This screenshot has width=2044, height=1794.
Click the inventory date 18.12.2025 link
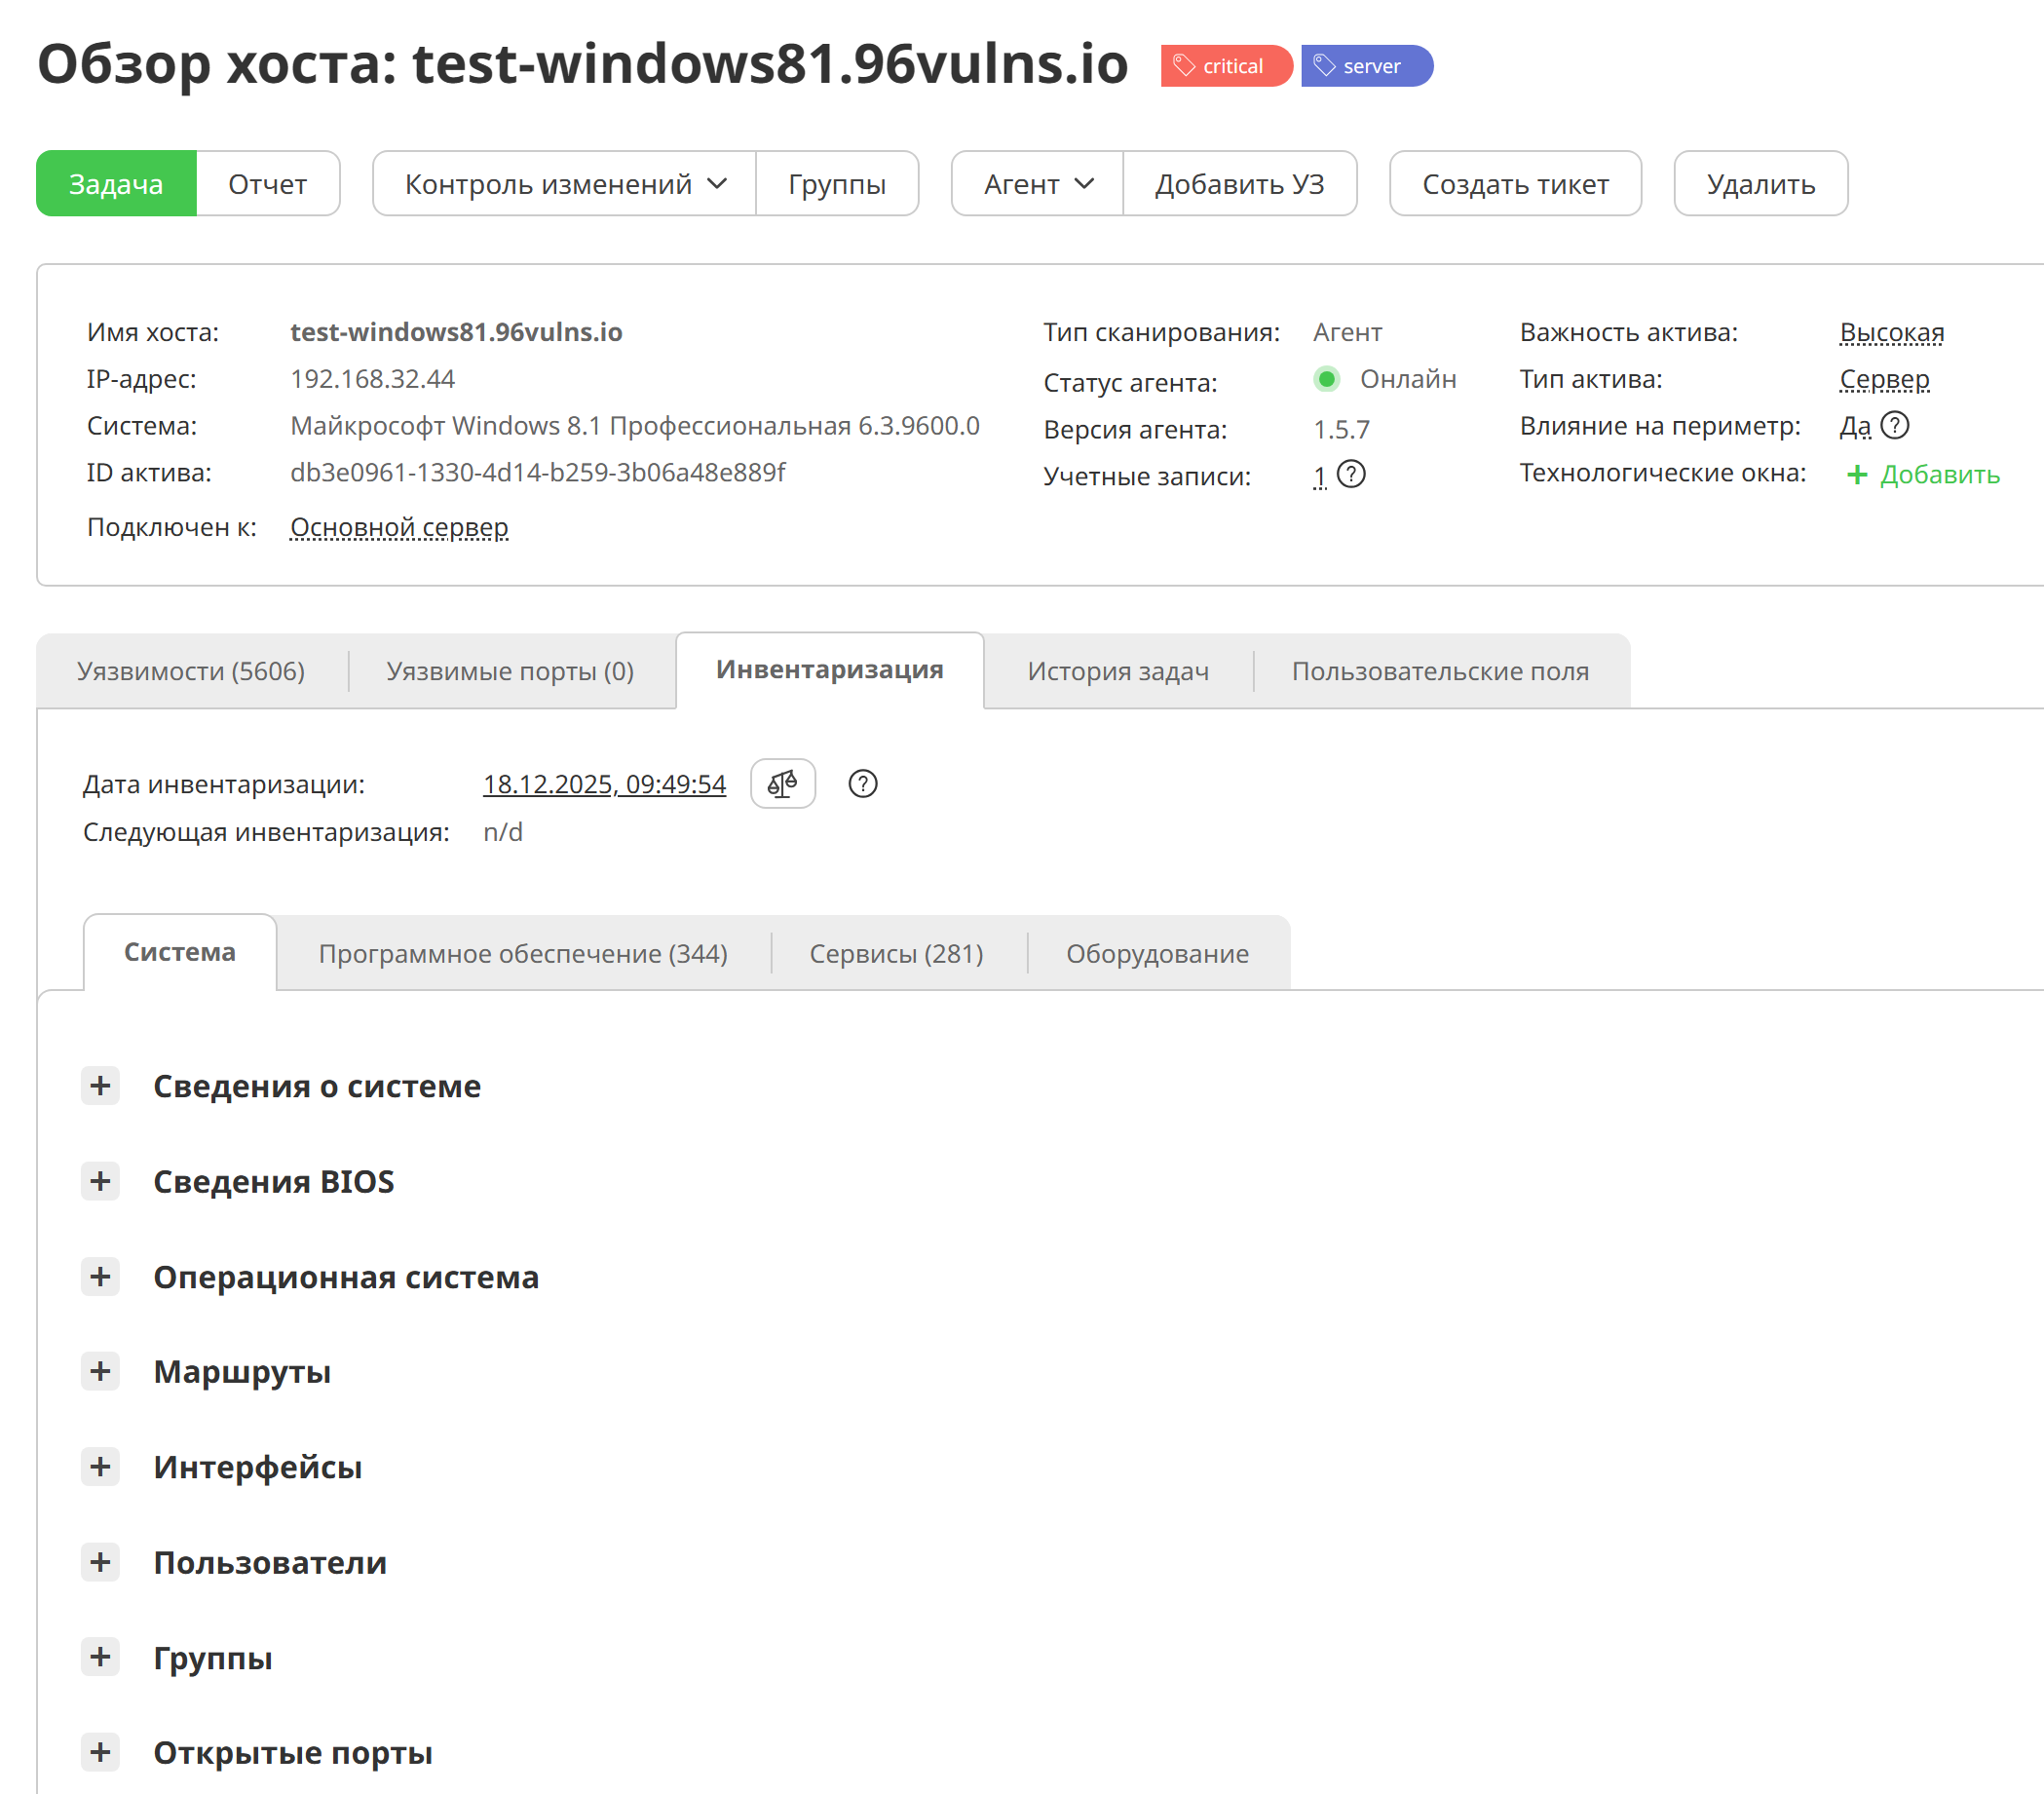pos(604,784)
